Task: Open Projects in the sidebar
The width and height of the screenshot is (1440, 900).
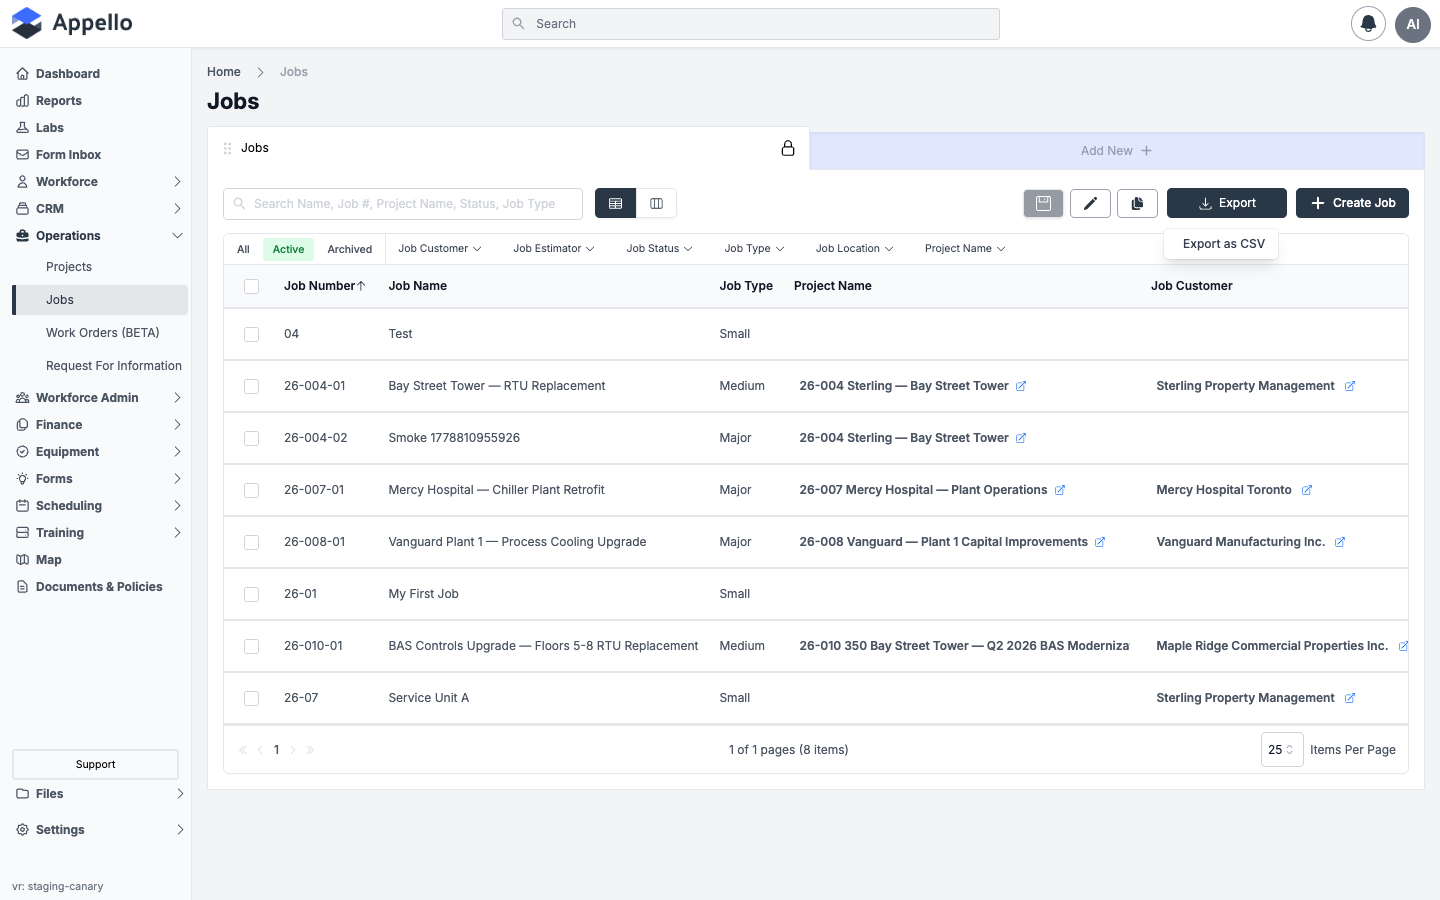Action: pos(69,267)
